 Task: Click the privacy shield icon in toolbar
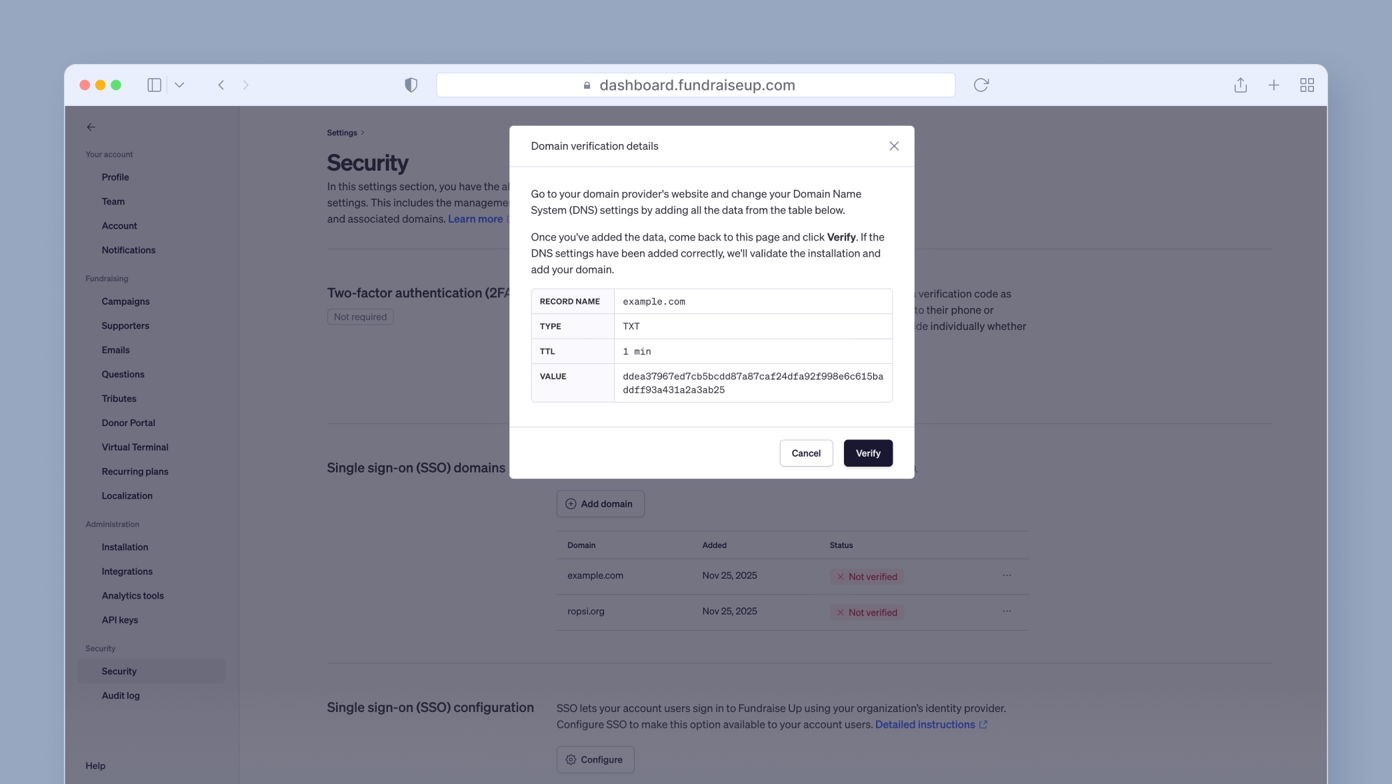(411, 85)
